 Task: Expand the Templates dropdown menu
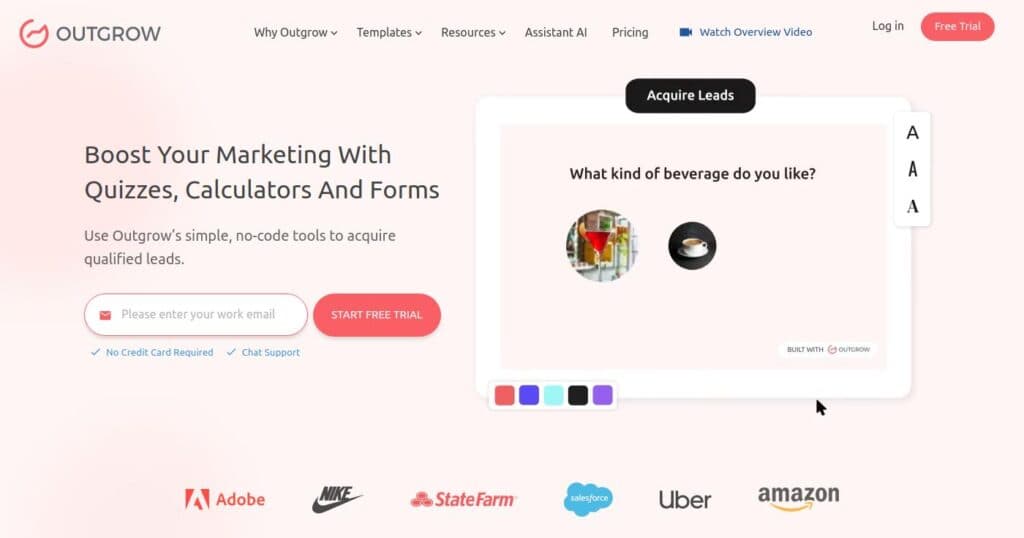(x=389, y=33)
